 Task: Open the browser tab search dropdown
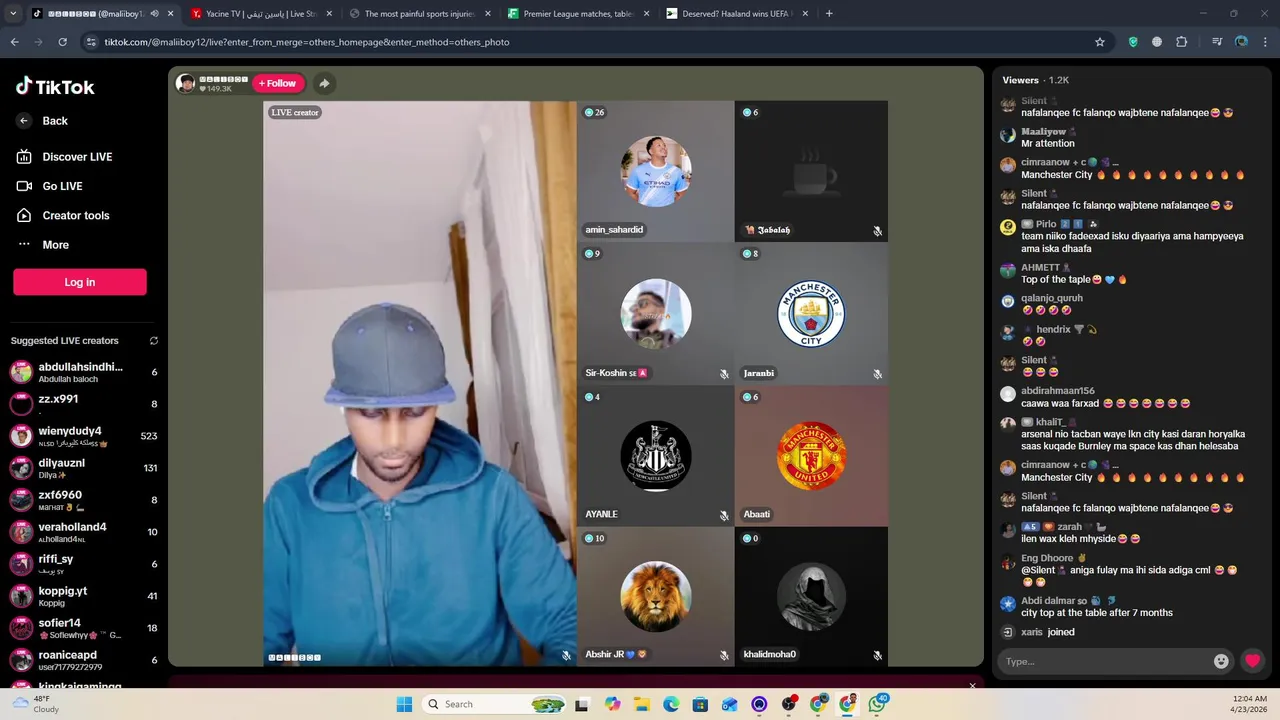pos(13,14)
